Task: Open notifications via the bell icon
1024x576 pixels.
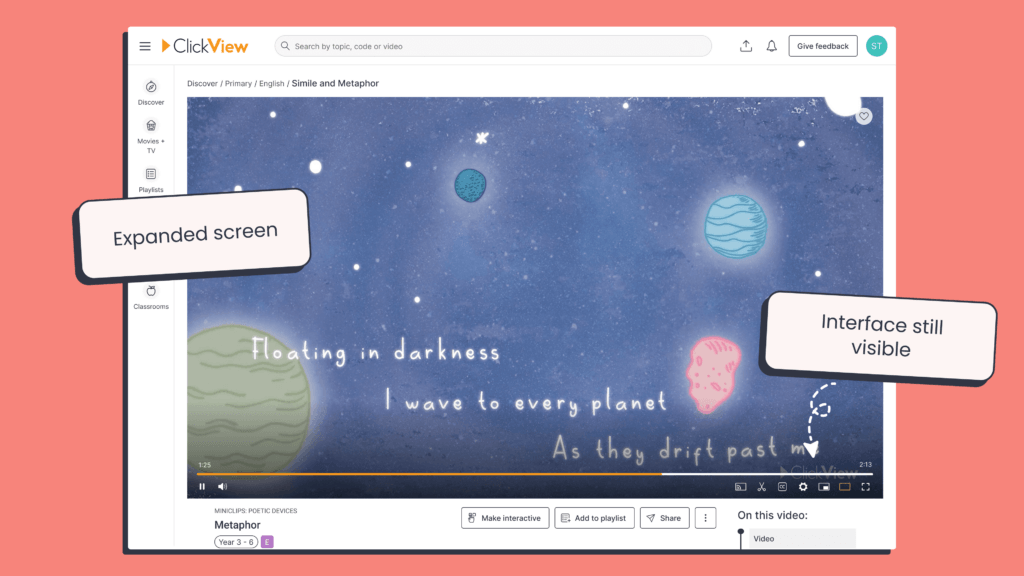Action: click(x=772, y=46)
